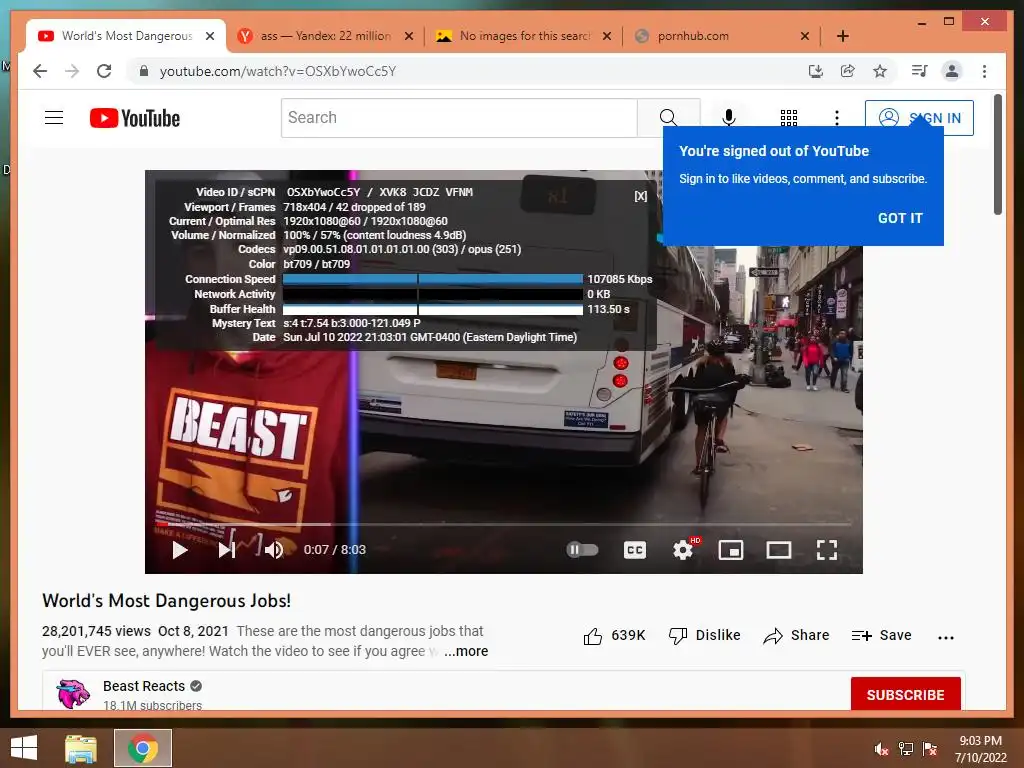Screen dimensions: 1024x768
Task: Open the YouTube guide hamburger menu
Action: [54, 118]
